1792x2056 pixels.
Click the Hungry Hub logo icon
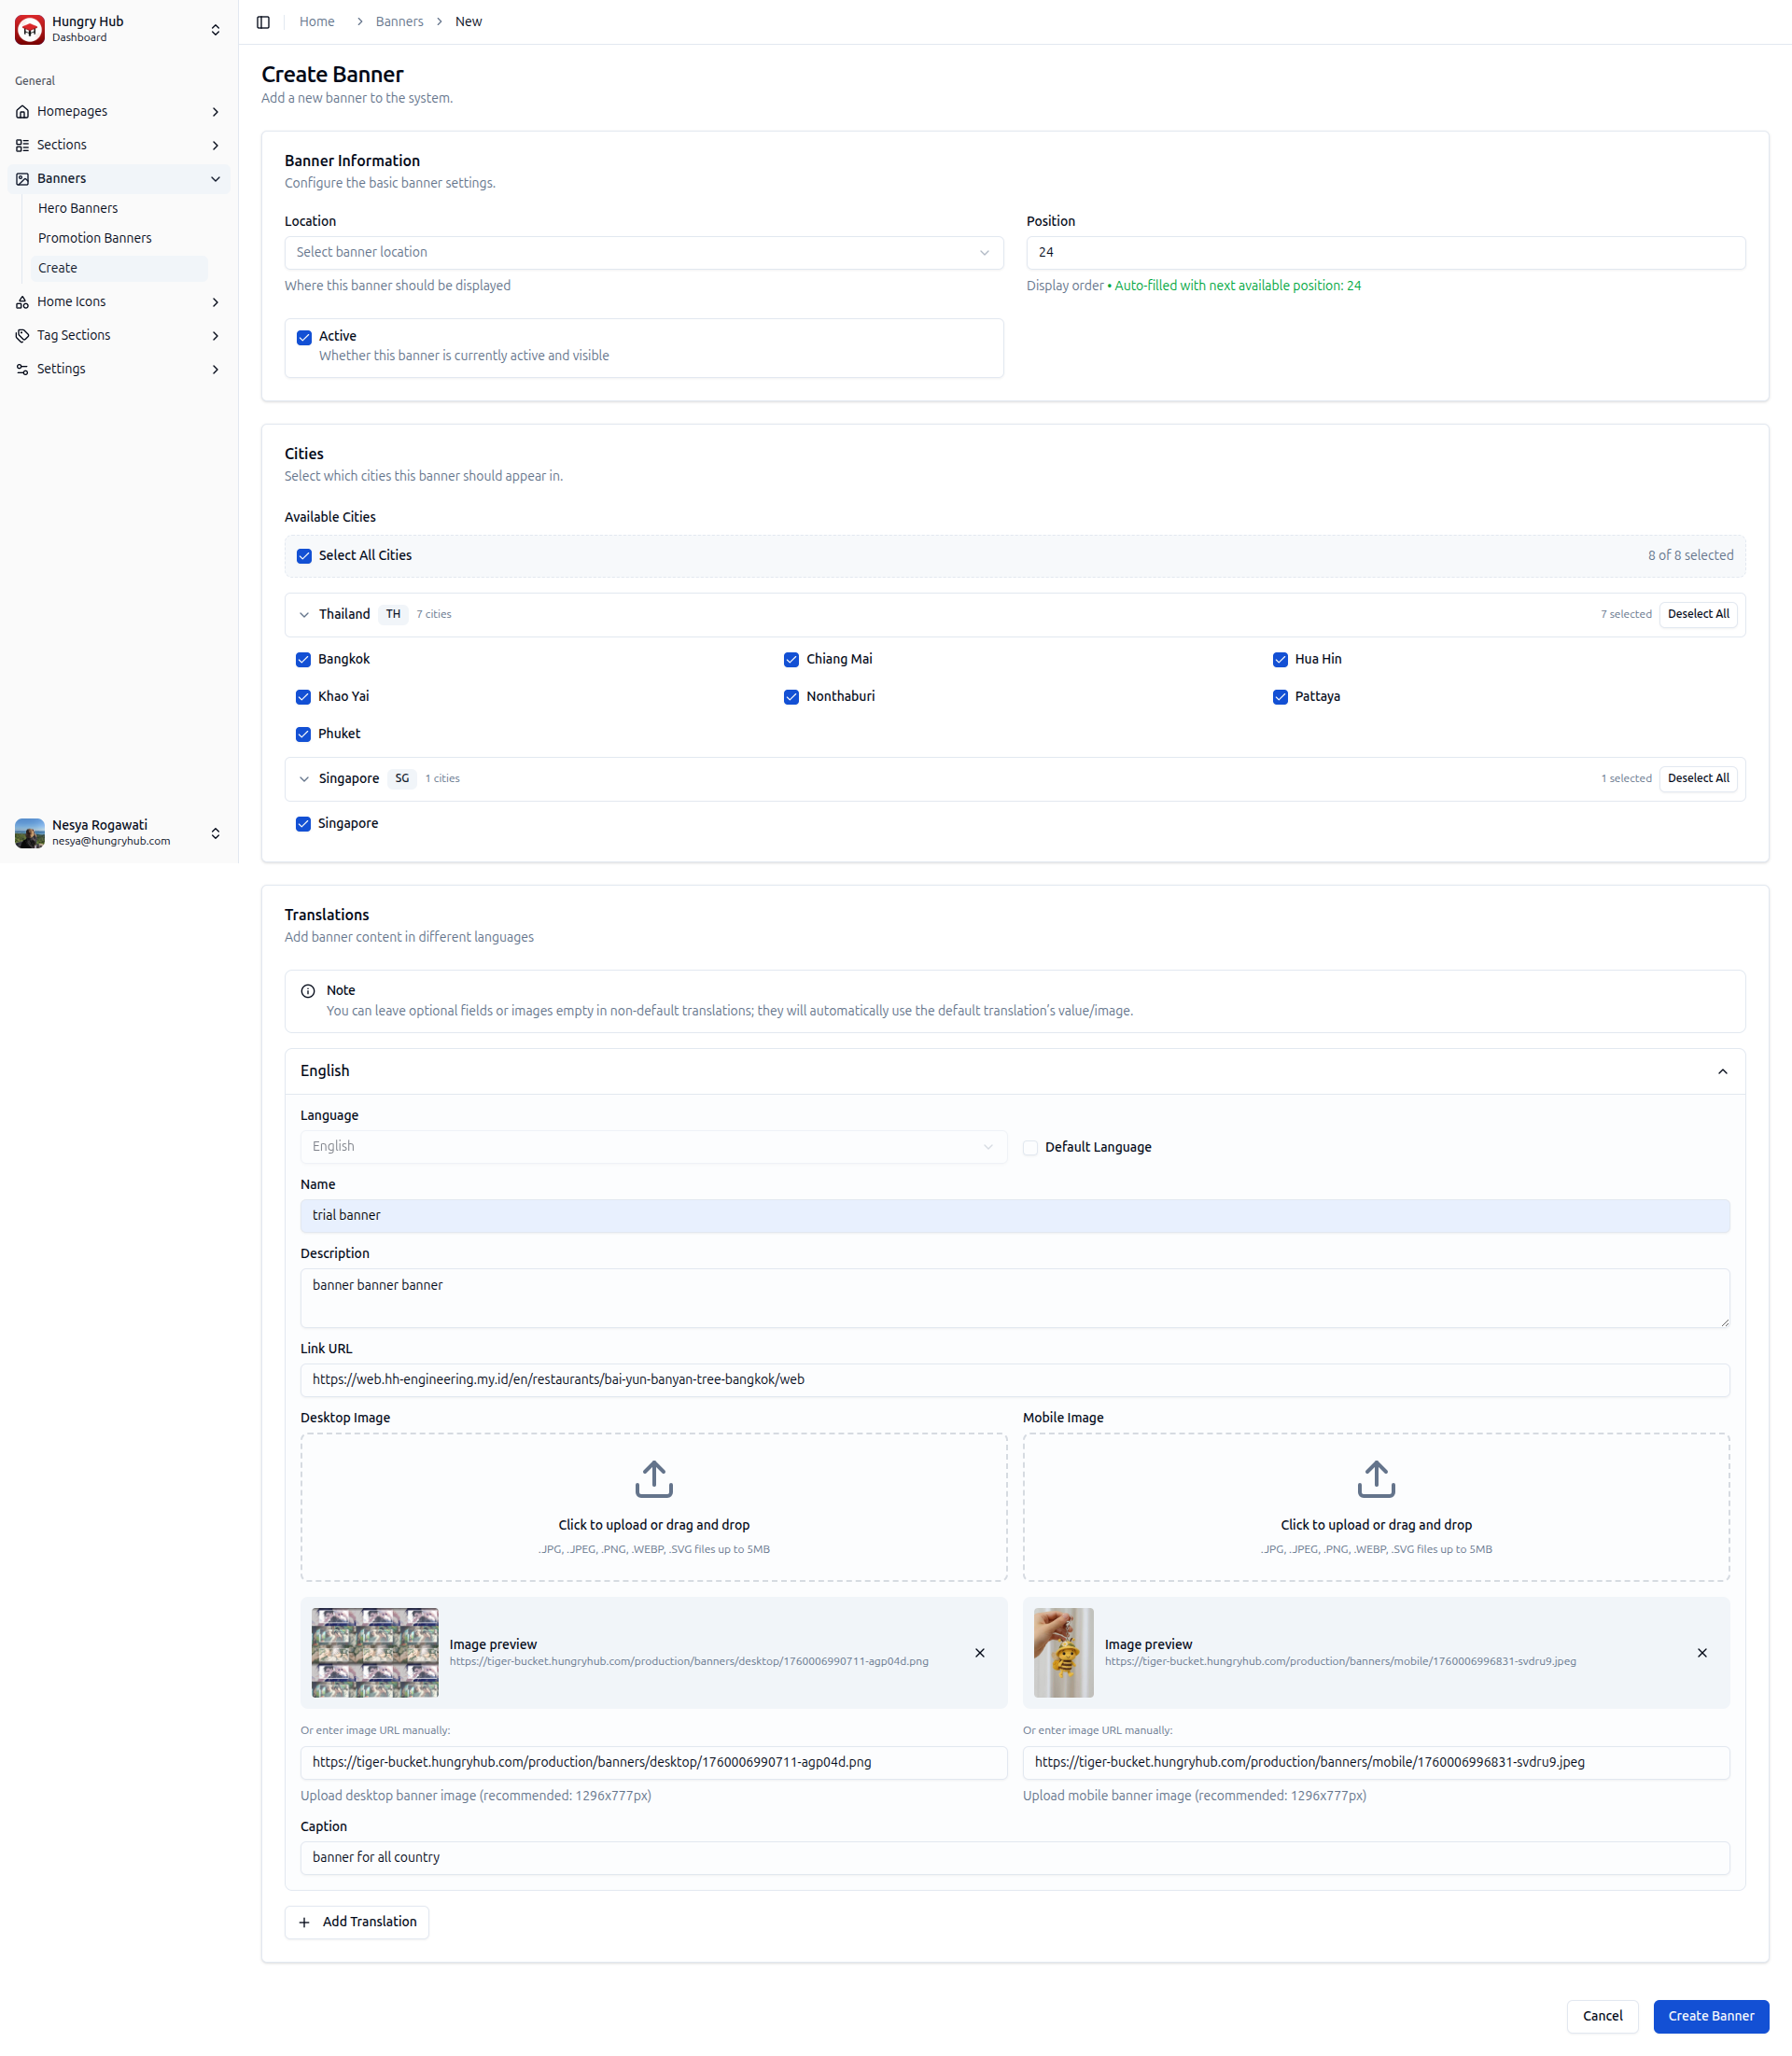[29, 29]
